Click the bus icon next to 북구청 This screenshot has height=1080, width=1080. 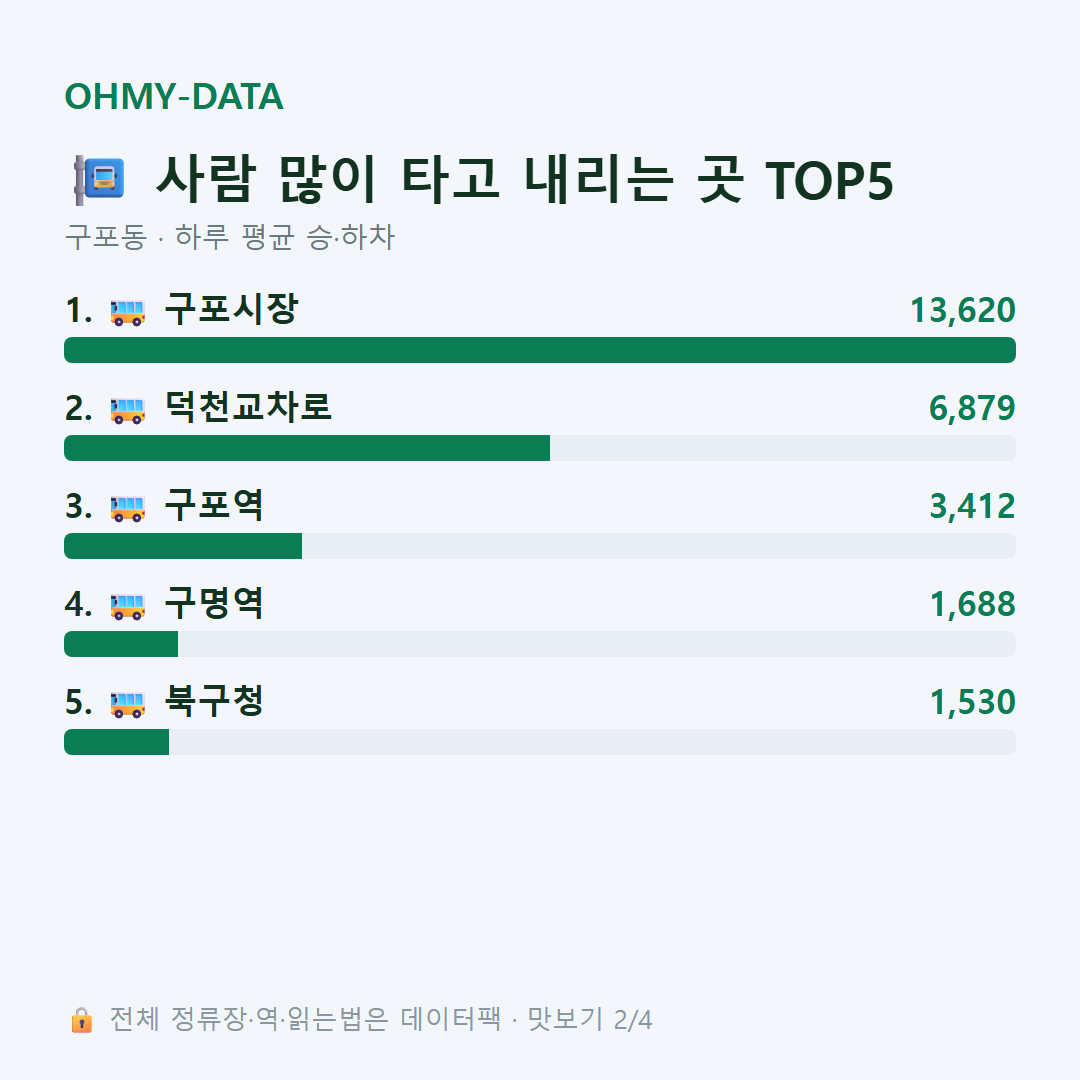point(128,704)
